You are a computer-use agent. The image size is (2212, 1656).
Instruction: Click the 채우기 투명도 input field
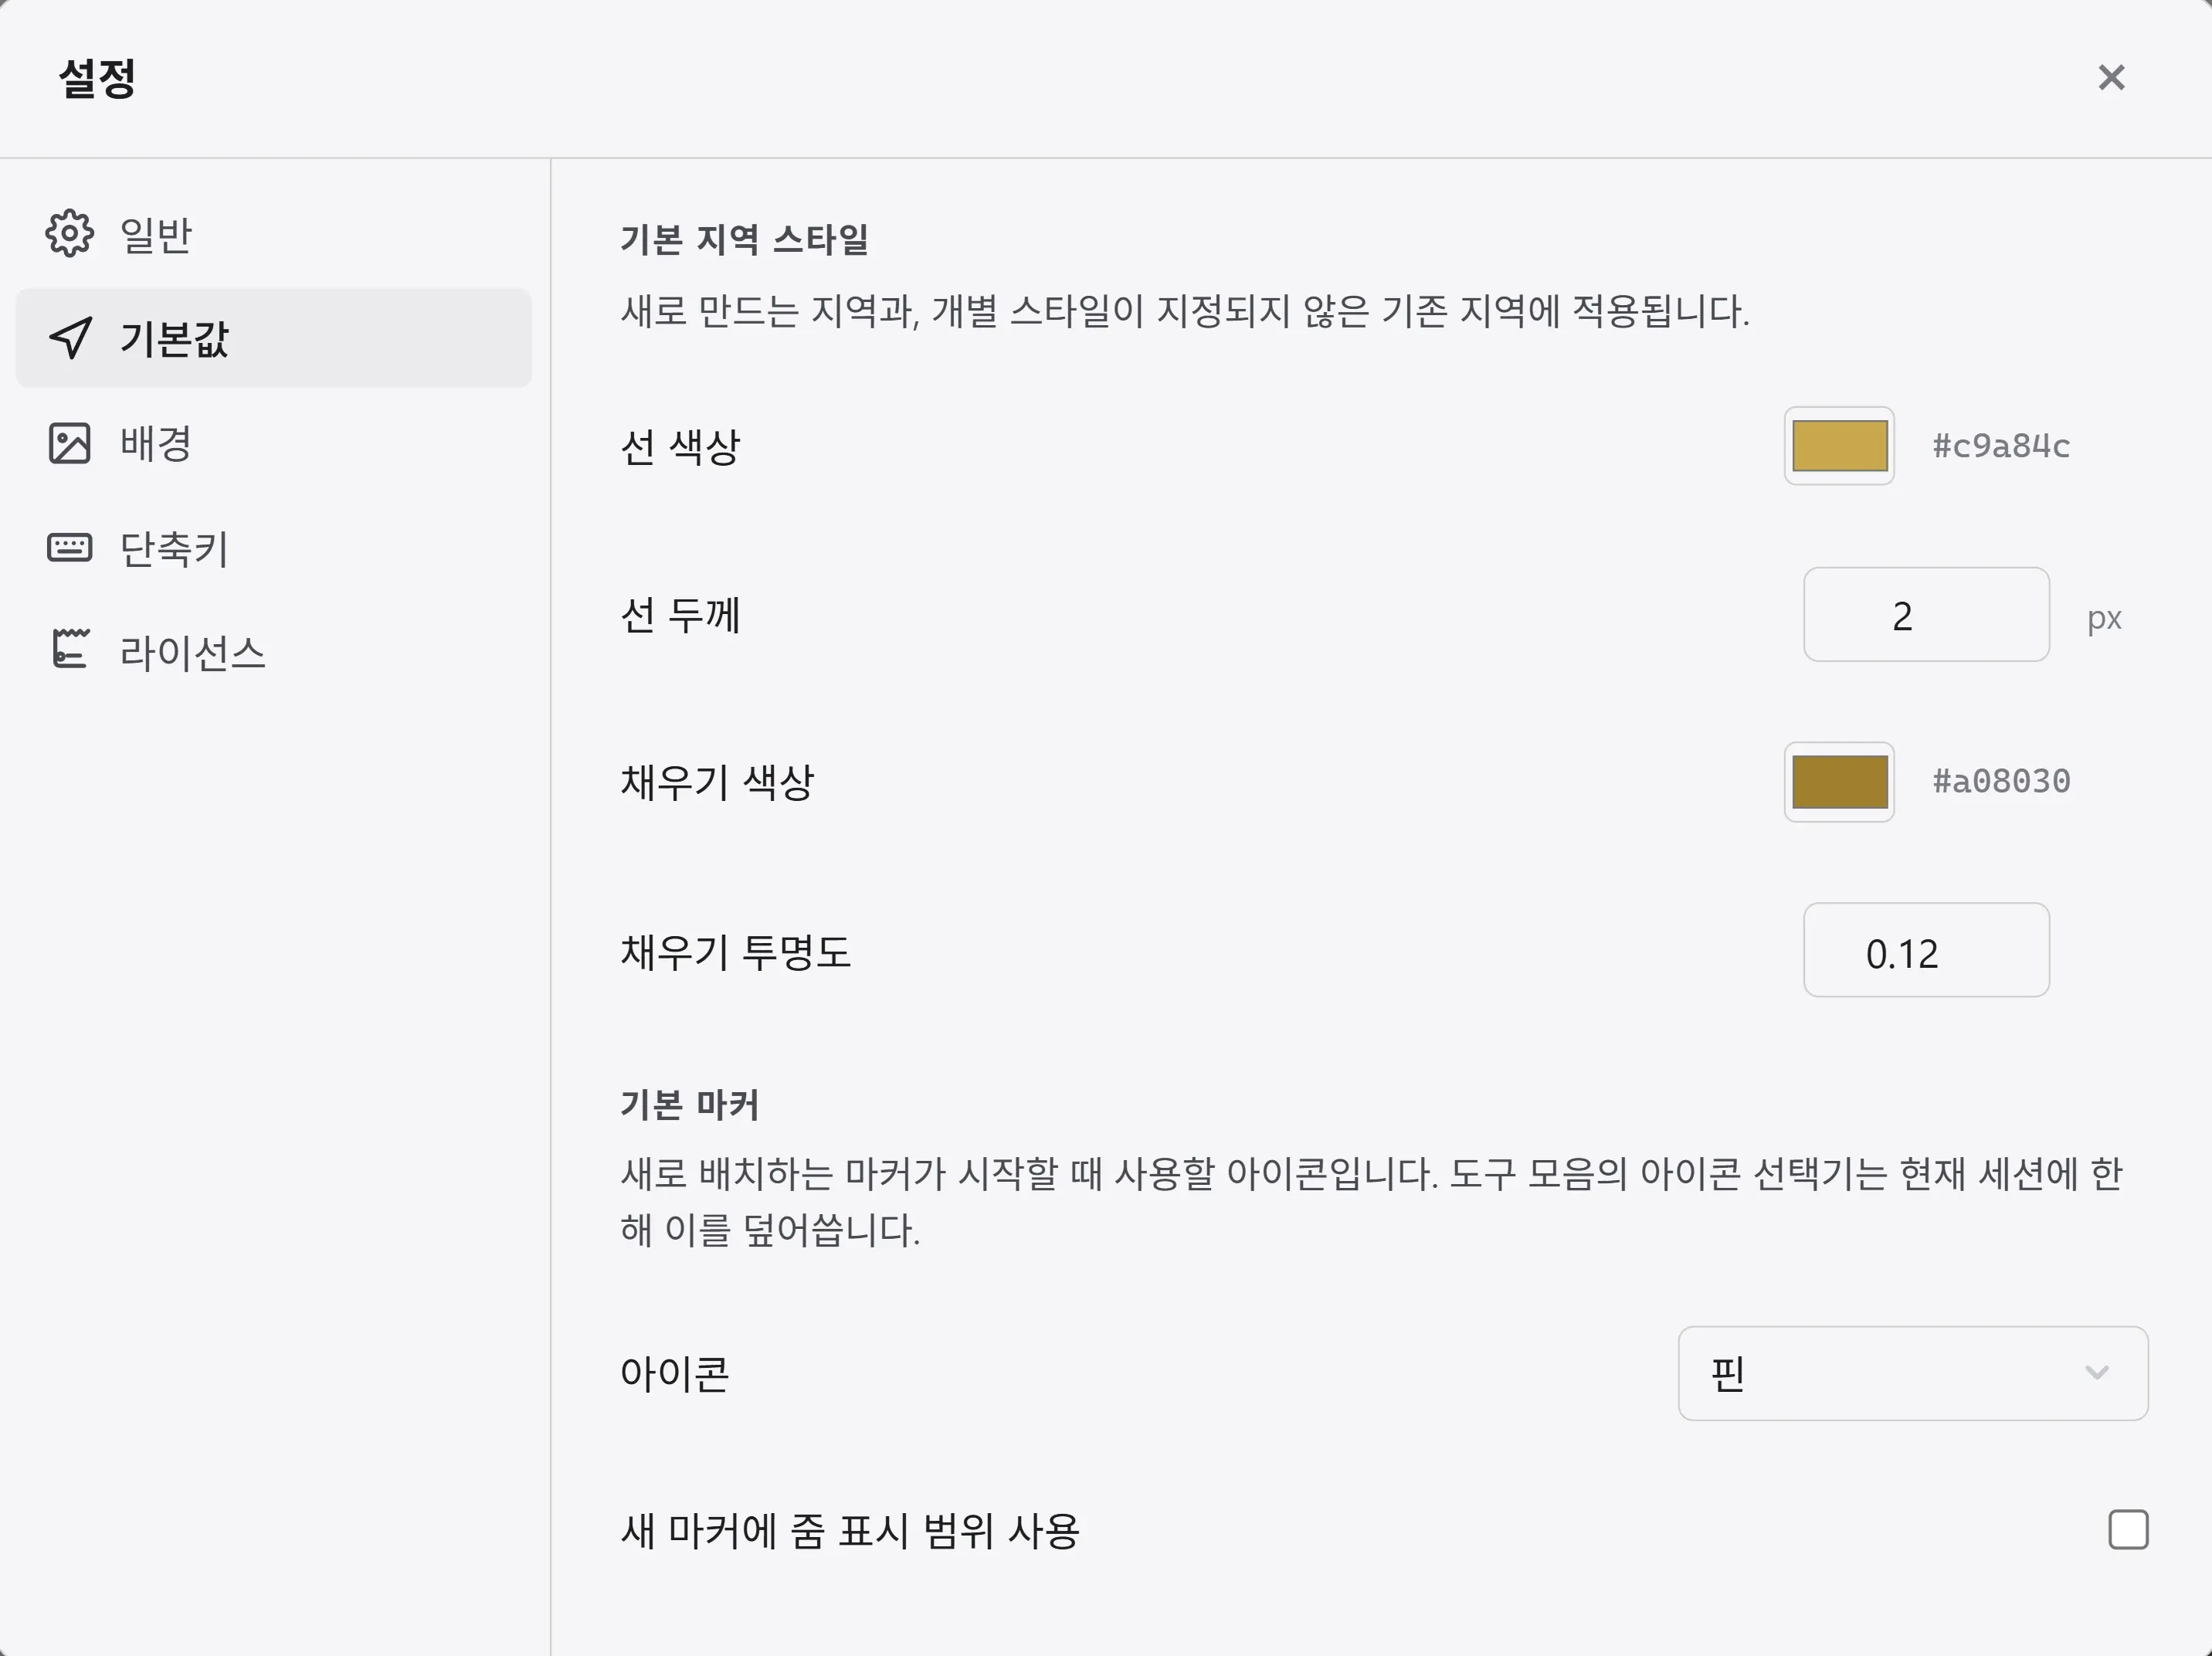1926,950
